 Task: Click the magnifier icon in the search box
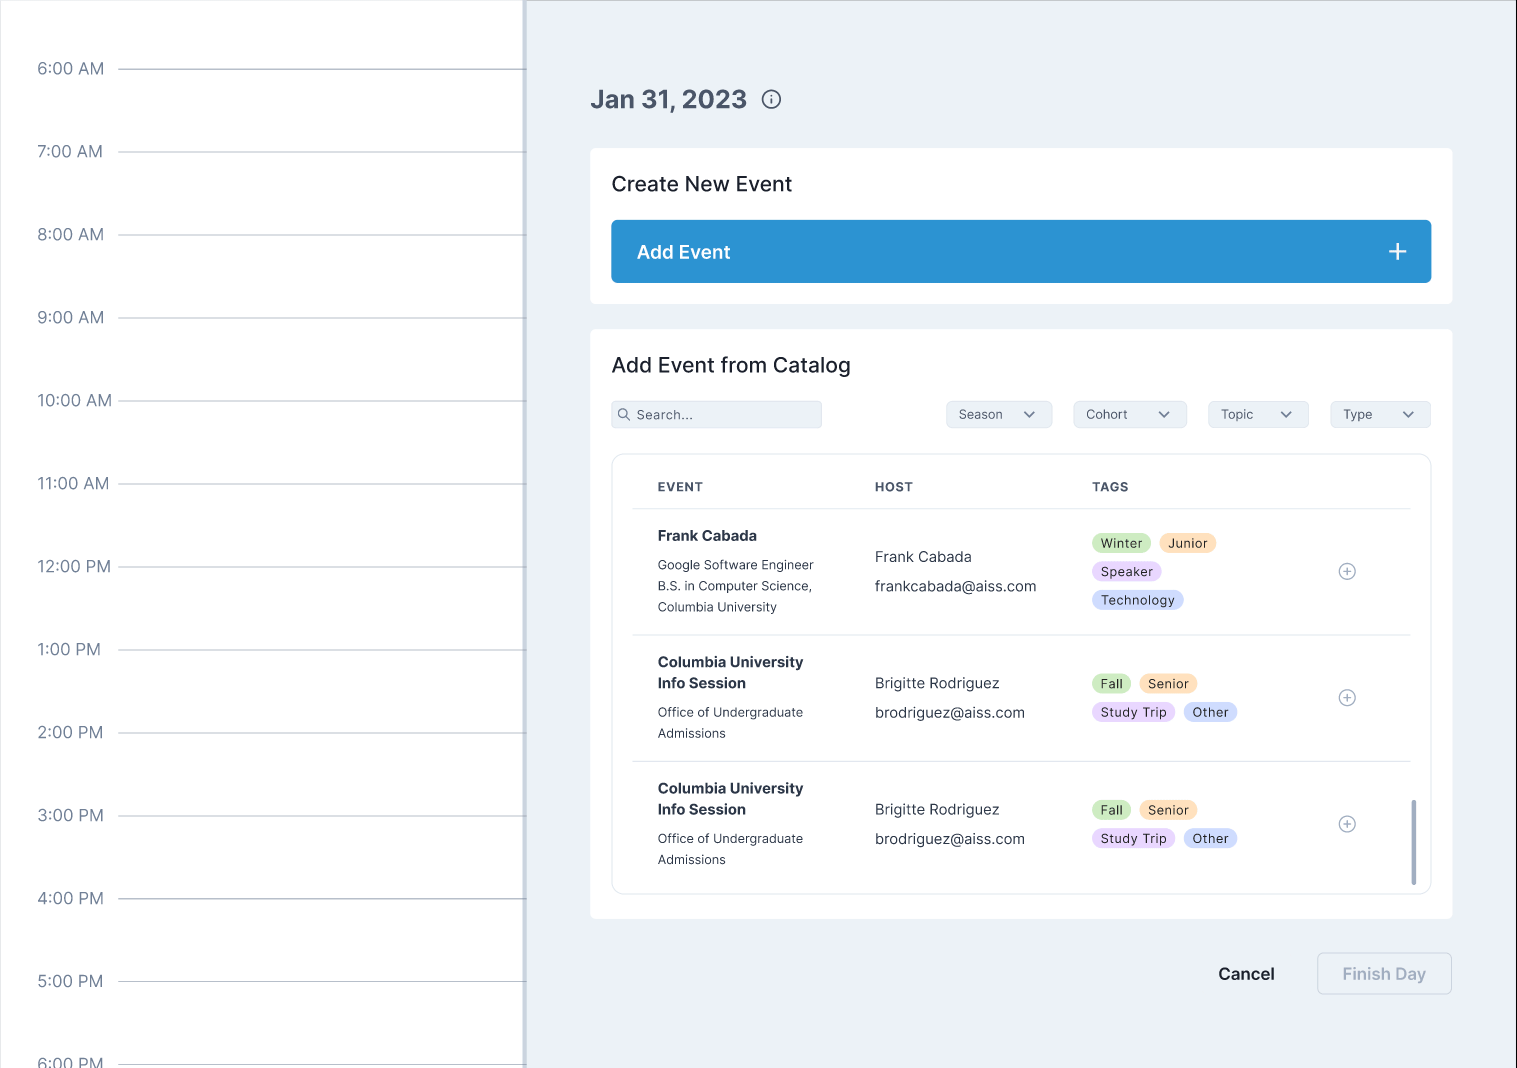[x=625, y=414]
